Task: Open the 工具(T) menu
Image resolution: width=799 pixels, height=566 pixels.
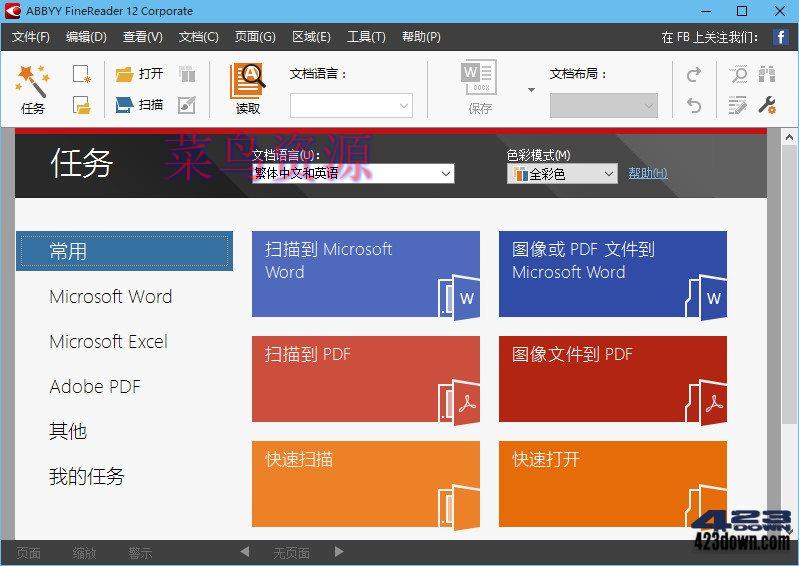Action: click(x=366, y=37)
